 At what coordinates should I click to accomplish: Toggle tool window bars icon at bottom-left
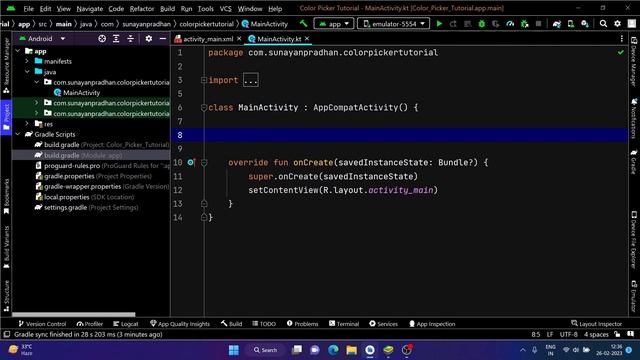(x=7, y=334)
